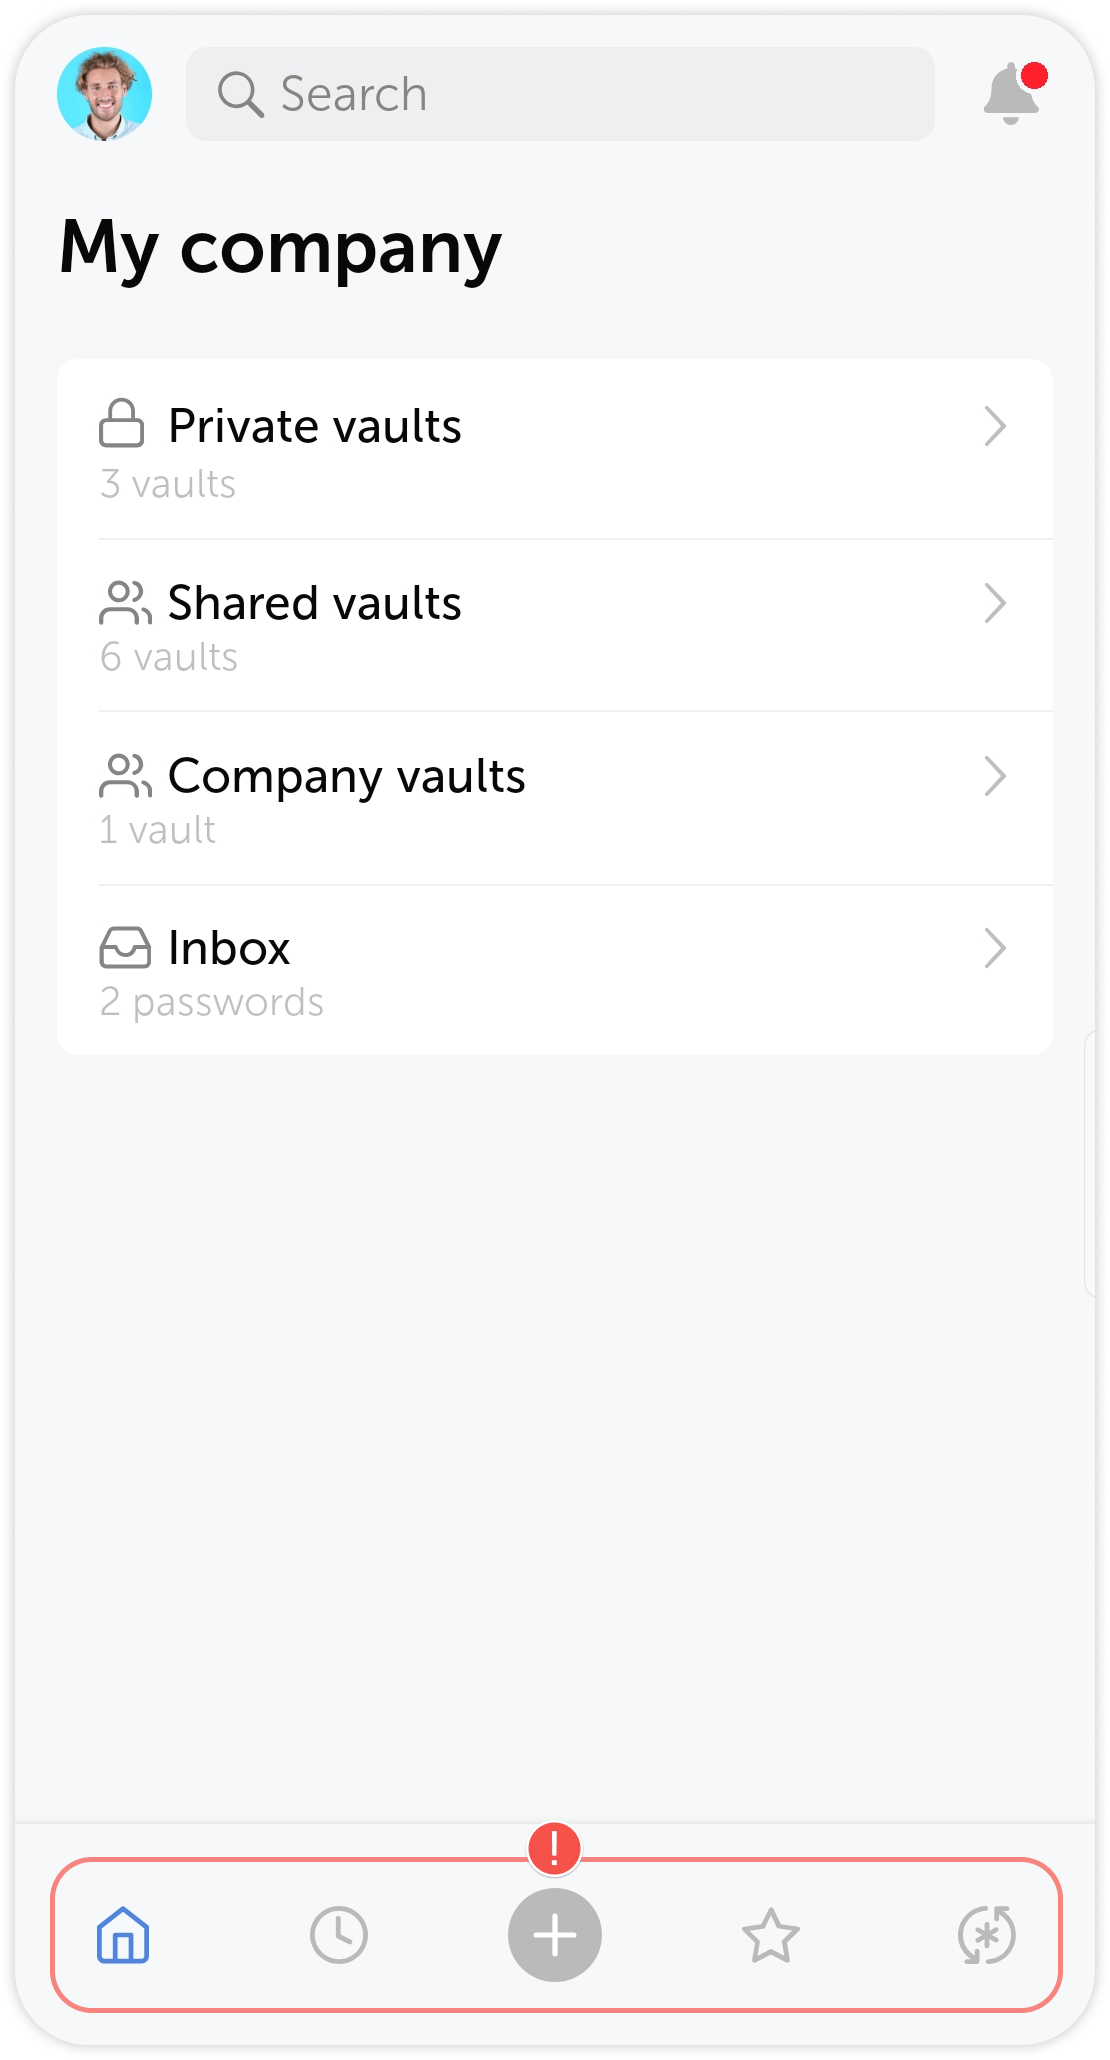Image resolution: width=1110 pixels, height=2060 pixels.
Task: Open the Favorites star tab
Action: click(771, 1935)
